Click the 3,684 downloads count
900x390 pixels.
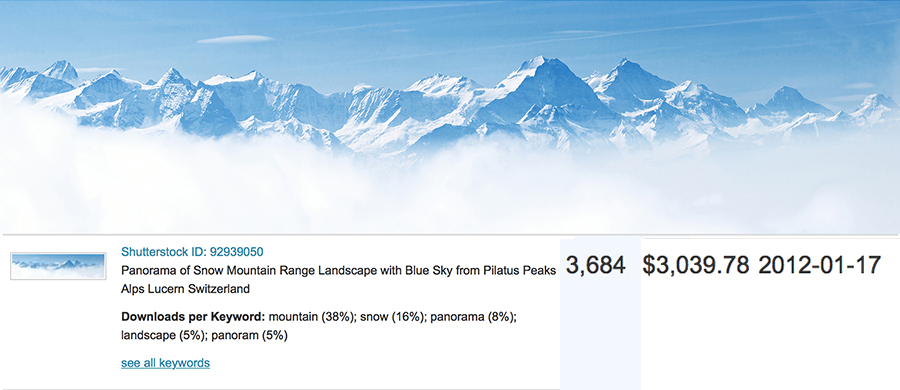(x=596, y=265)
